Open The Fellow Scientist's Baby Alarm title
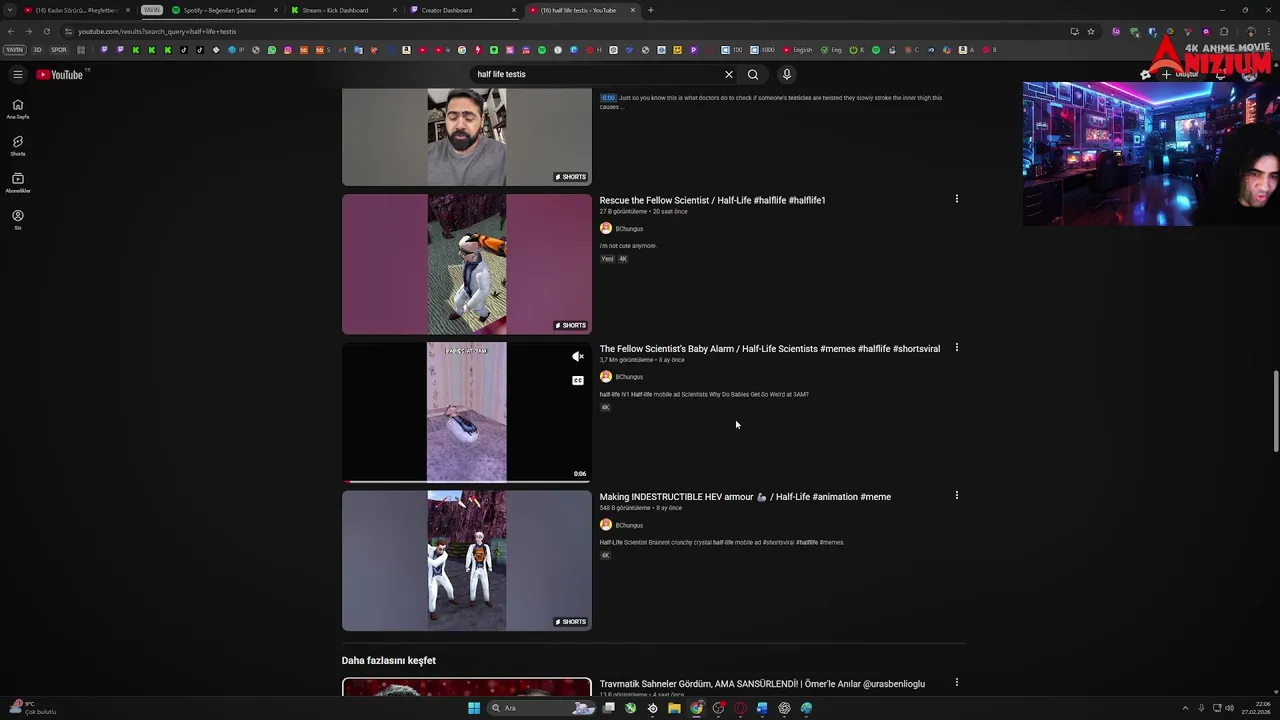Image resolution: width=1280 pixels, height=720 pixels. pyautogui.click(x=770, y=348)
